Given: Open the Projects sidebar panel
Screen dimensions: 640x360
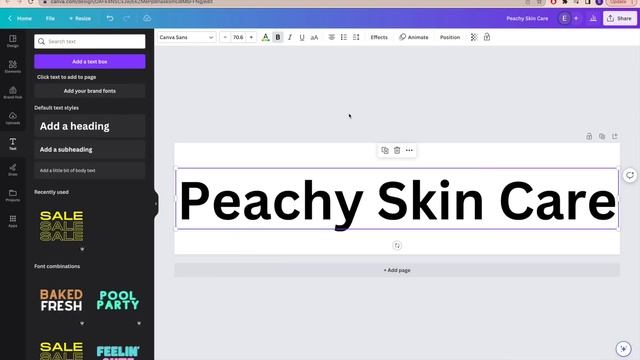Looking at the screenshot, I should point(13,195).
